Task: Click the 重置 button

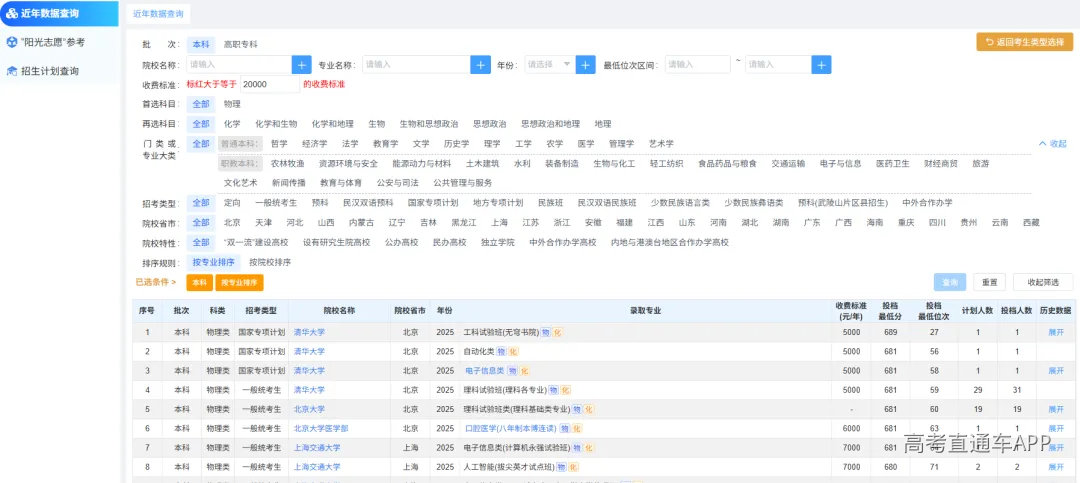Action: (x=990, y=282)
